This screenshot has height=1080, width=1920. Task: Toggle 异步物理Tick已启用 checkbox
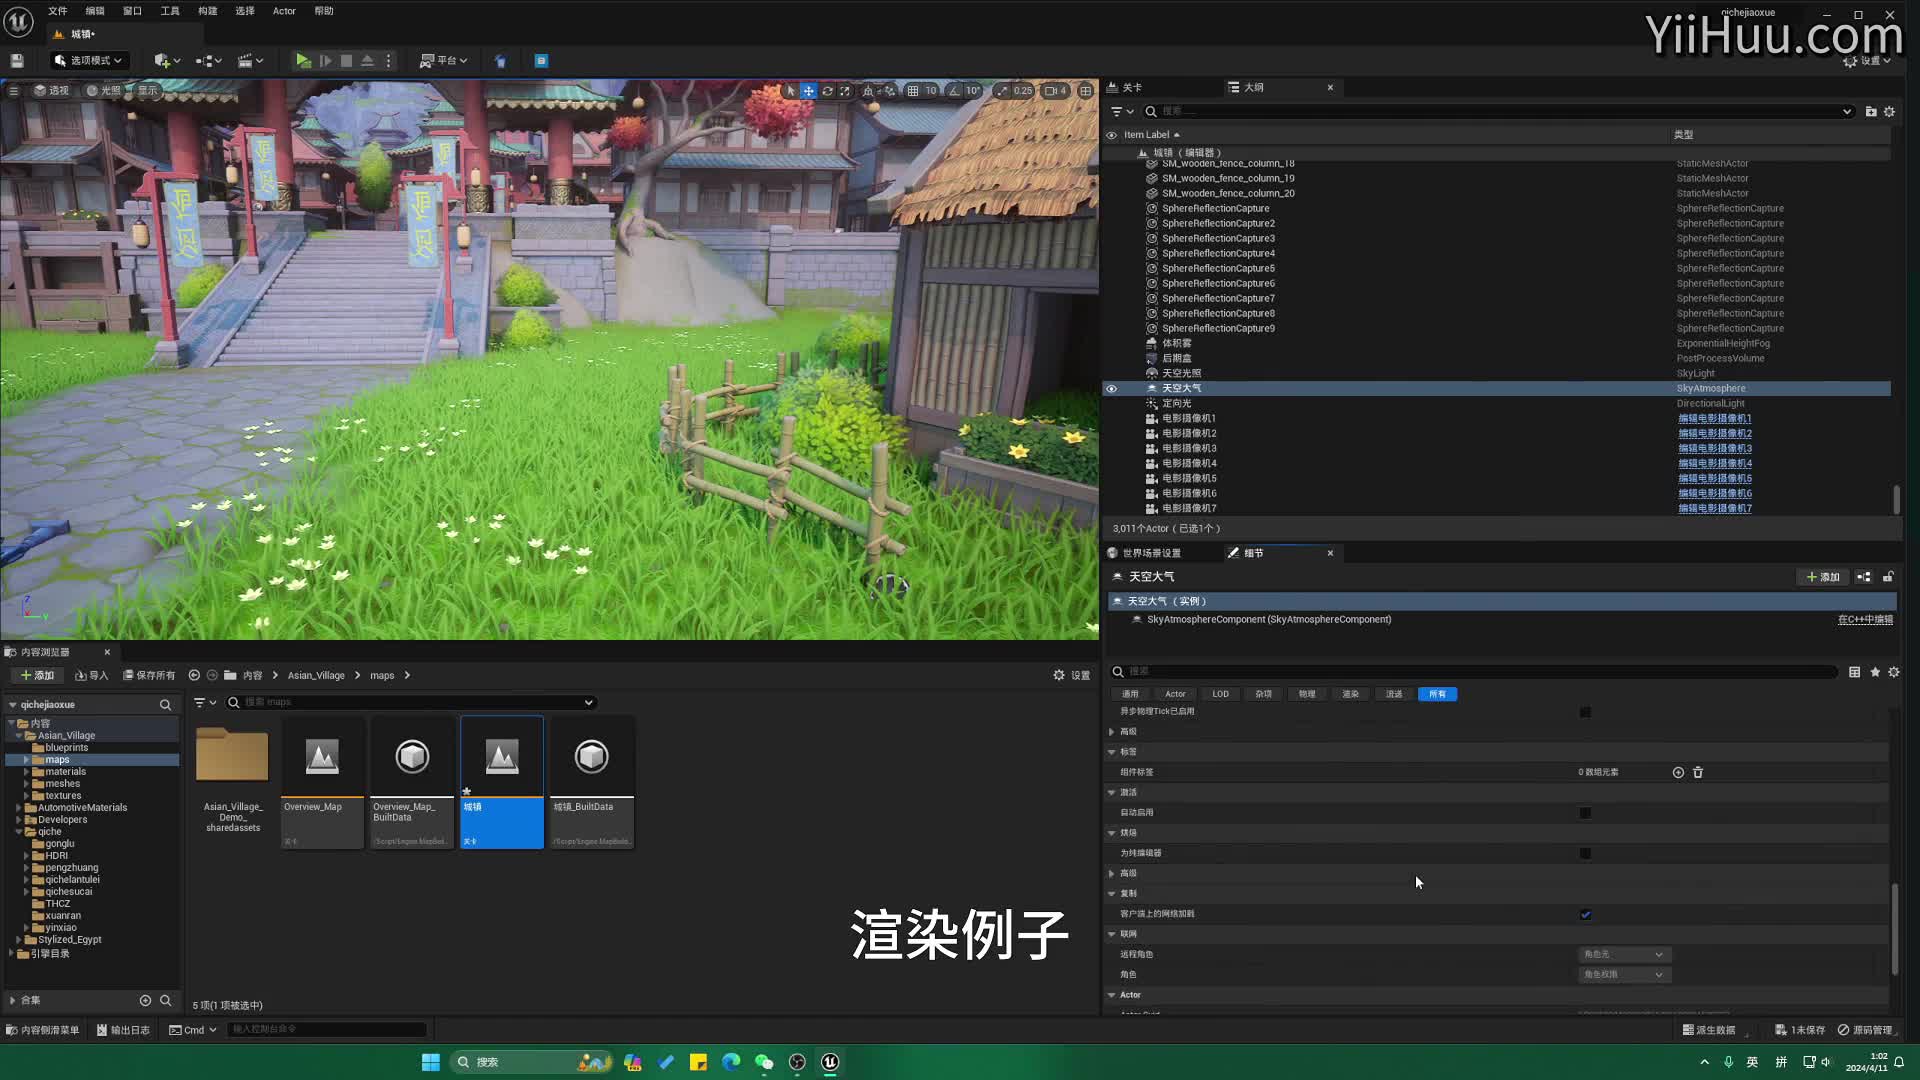coord(1585,712)
